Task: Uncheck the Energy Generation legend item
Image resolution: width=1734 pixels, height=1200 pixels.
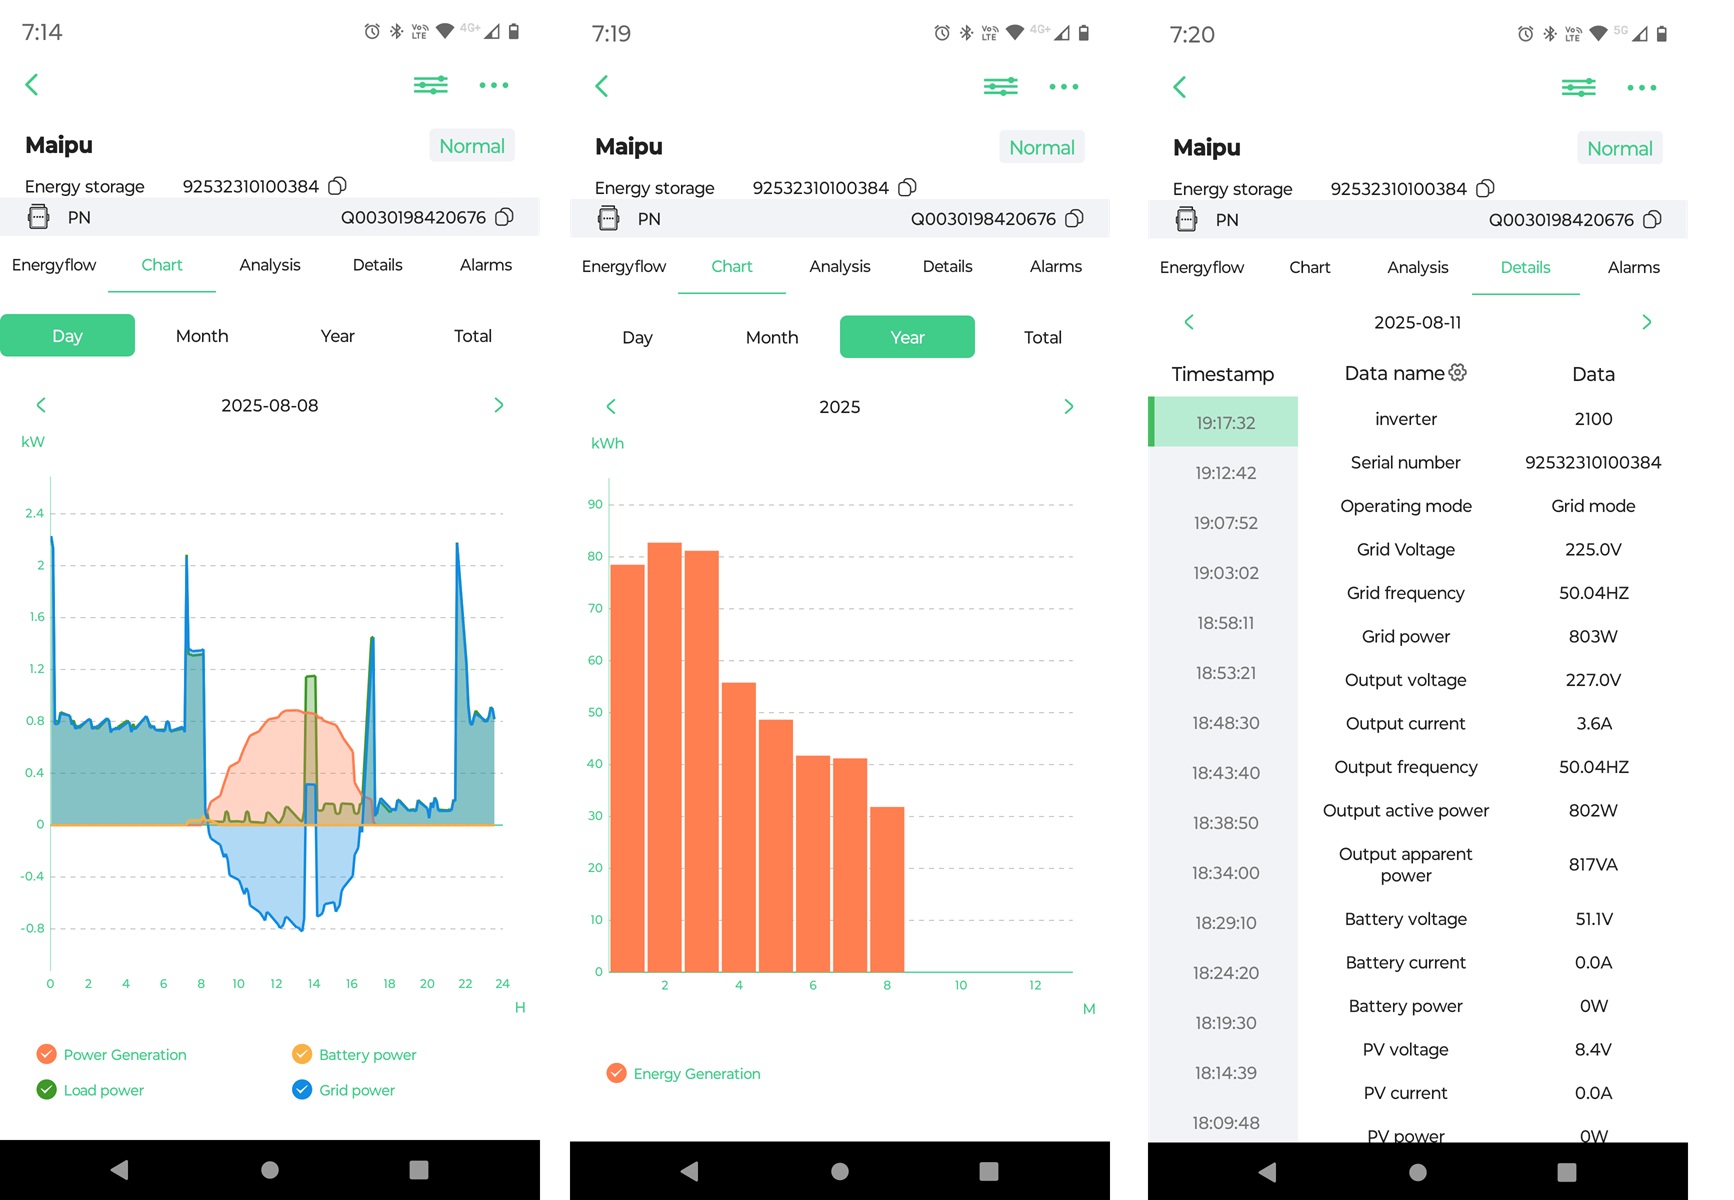Action: pos(617,1074)
